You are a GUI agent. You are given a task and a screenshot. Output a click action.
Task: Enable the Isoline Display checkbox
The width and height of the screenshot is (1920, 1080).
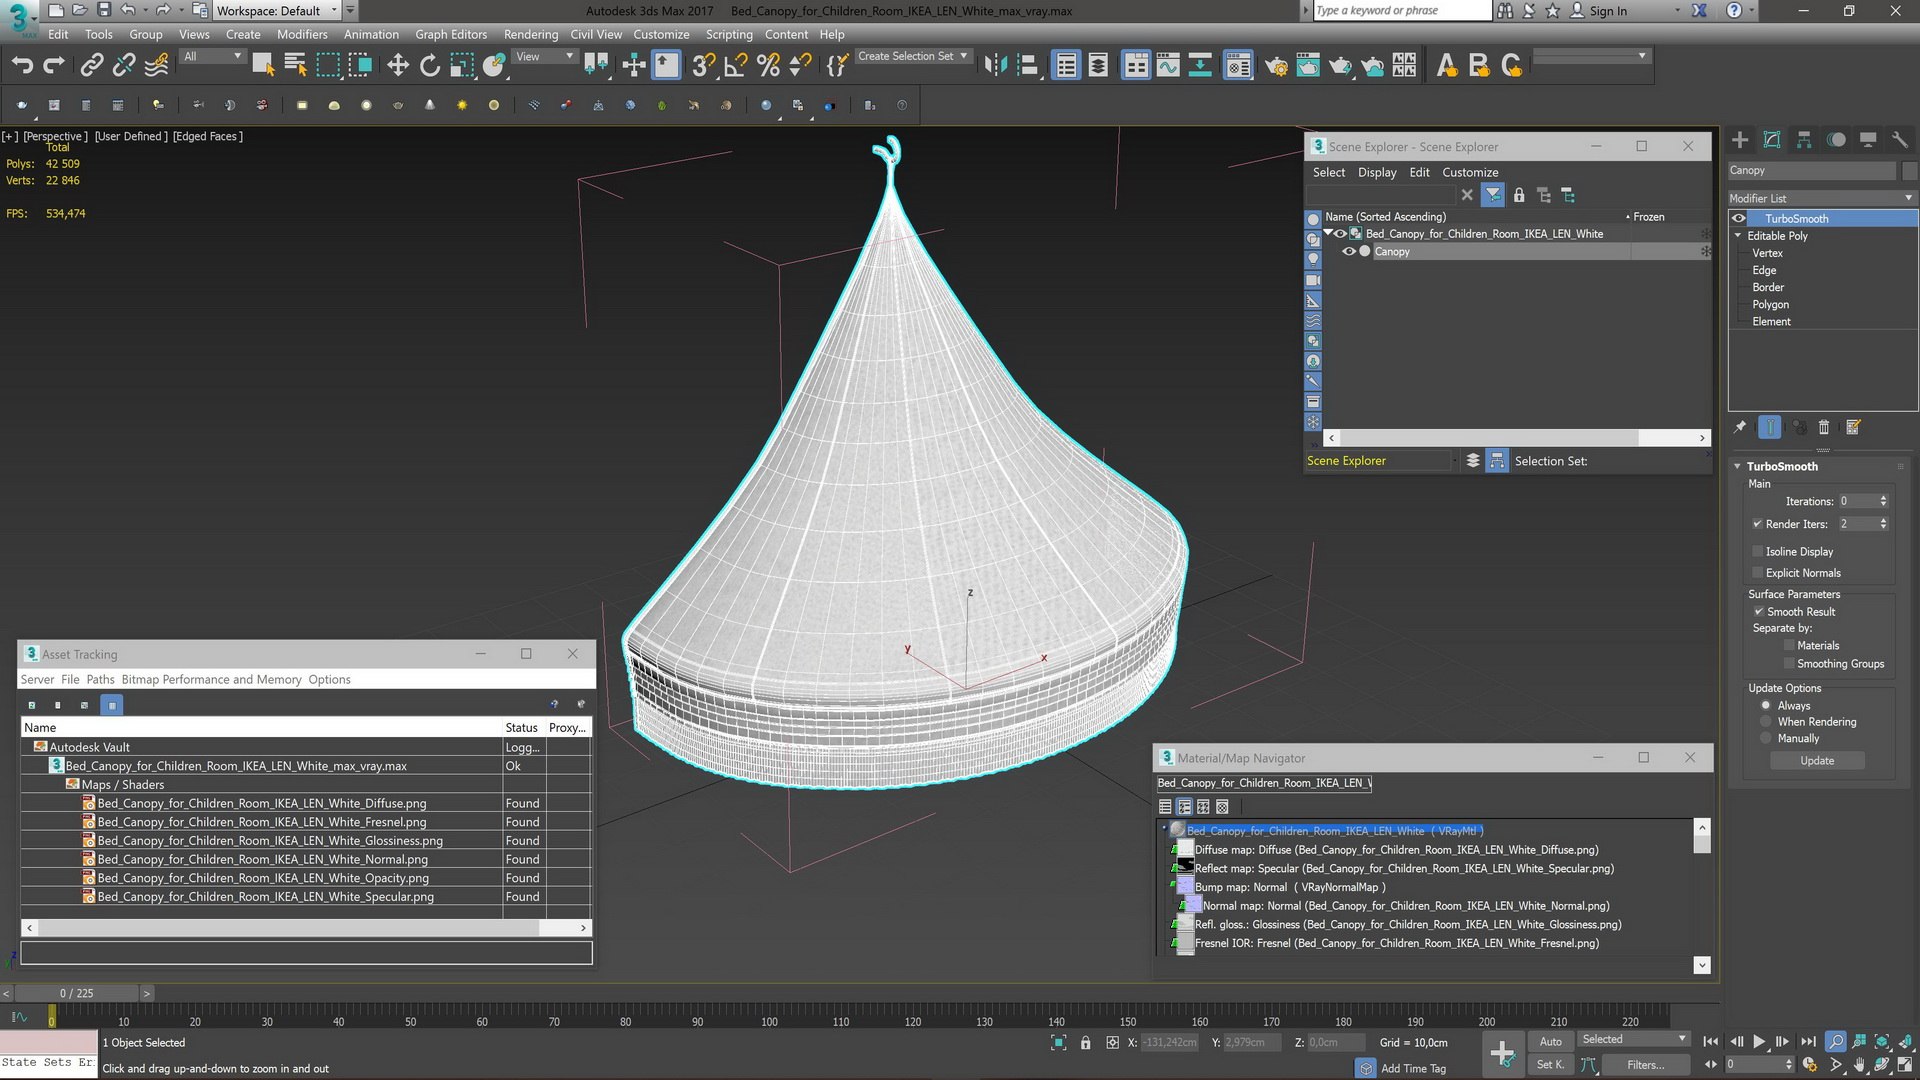coord(1757,551)
